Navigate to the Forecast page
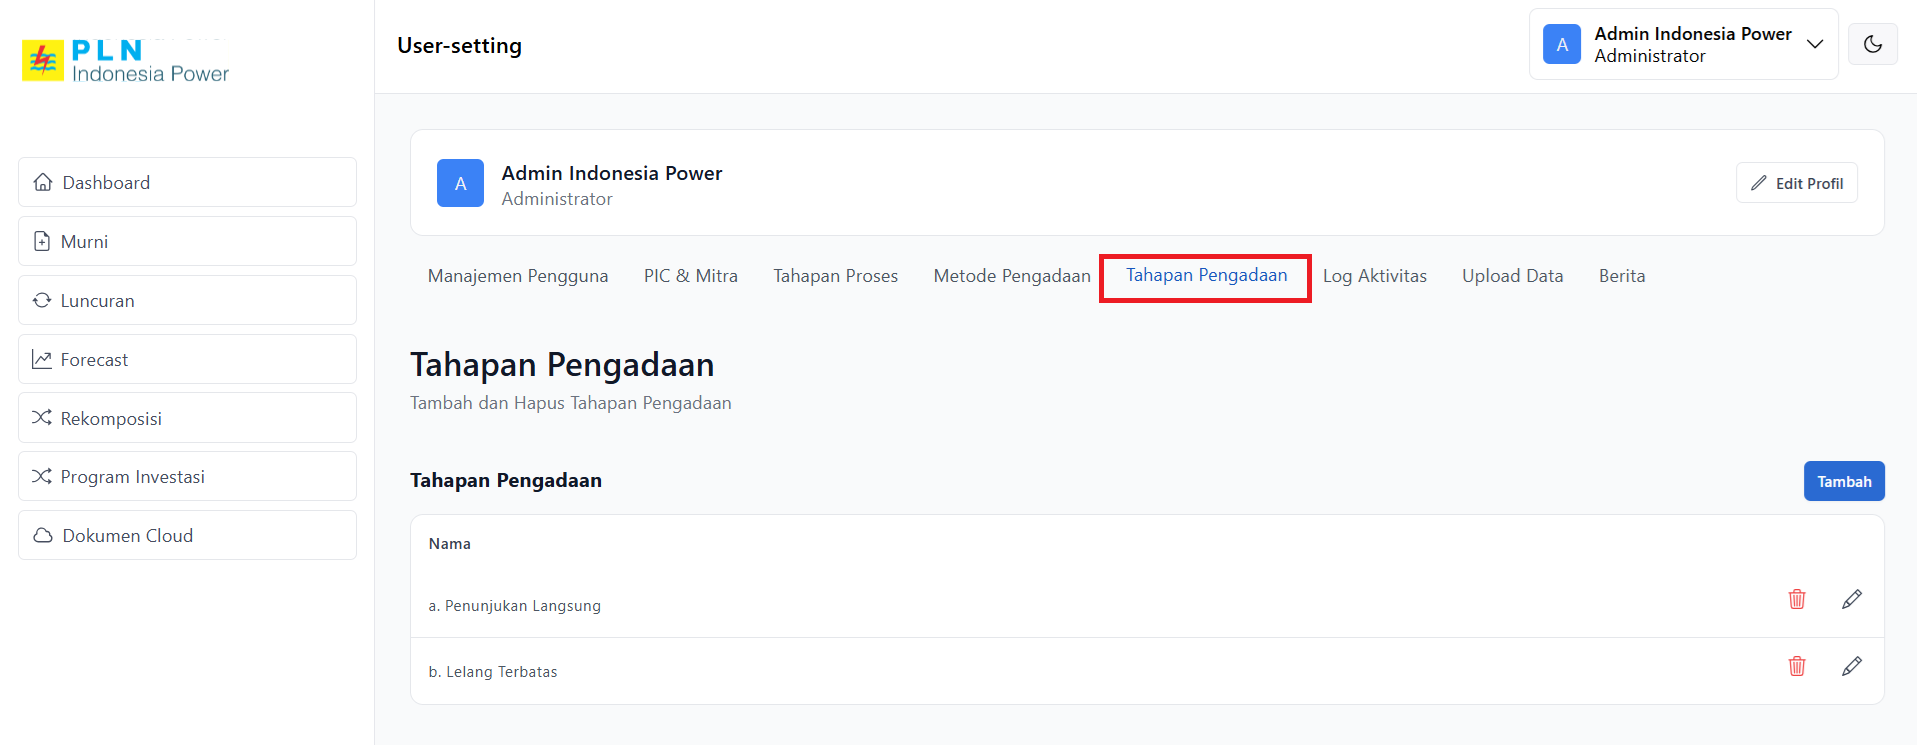1917x745 pixels. (x=187, y=359)
